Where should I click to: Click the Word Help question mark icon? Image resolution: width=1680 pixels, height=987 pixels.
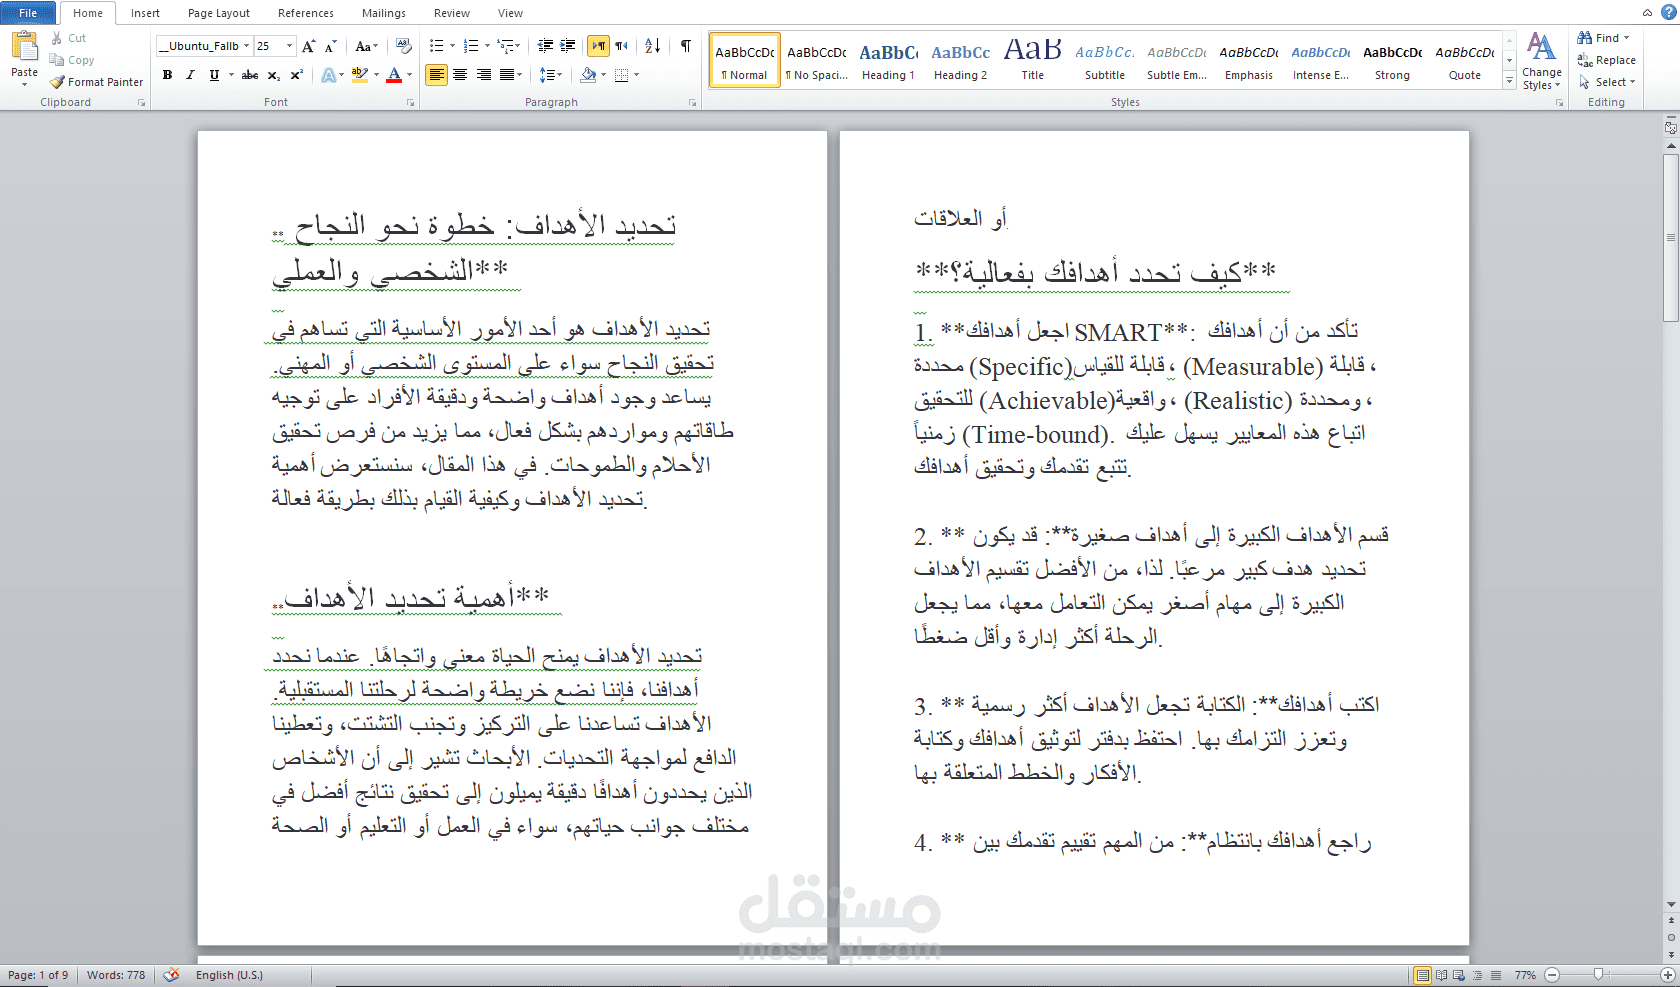(1667, 12)
